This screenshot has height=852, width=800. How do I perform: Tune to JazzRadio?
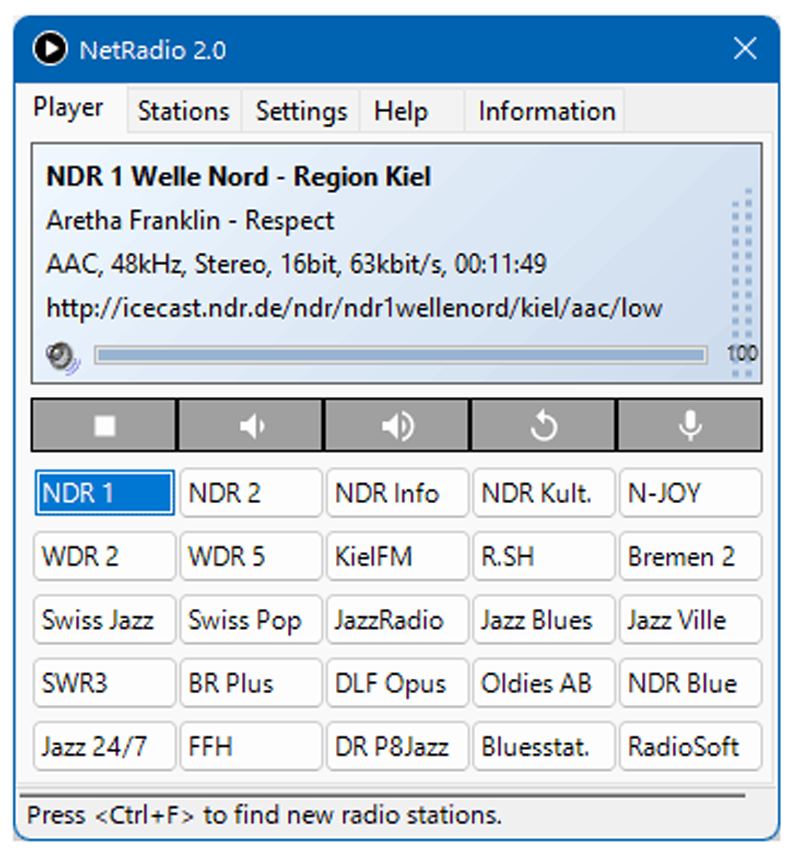(x=397, y=620)
